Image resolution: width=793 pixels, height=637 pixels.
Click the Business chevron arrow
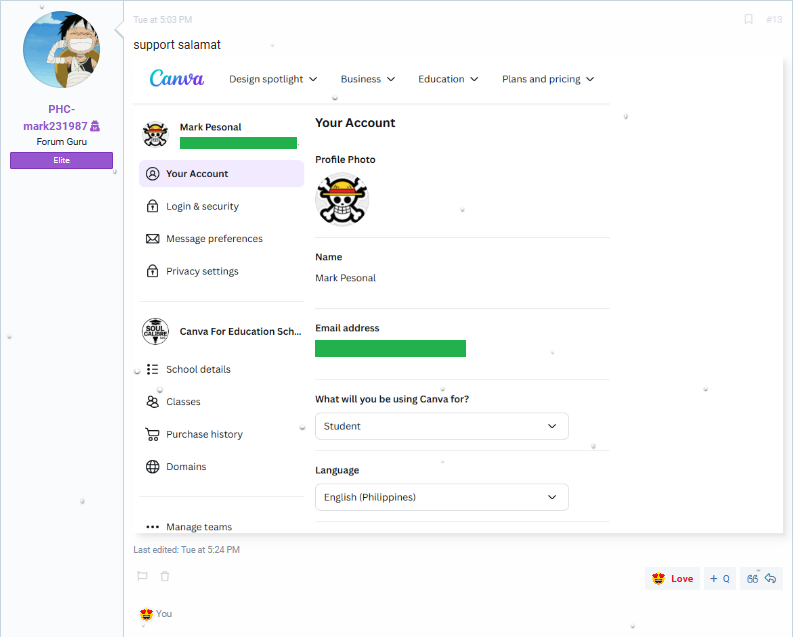click(391, 79)
